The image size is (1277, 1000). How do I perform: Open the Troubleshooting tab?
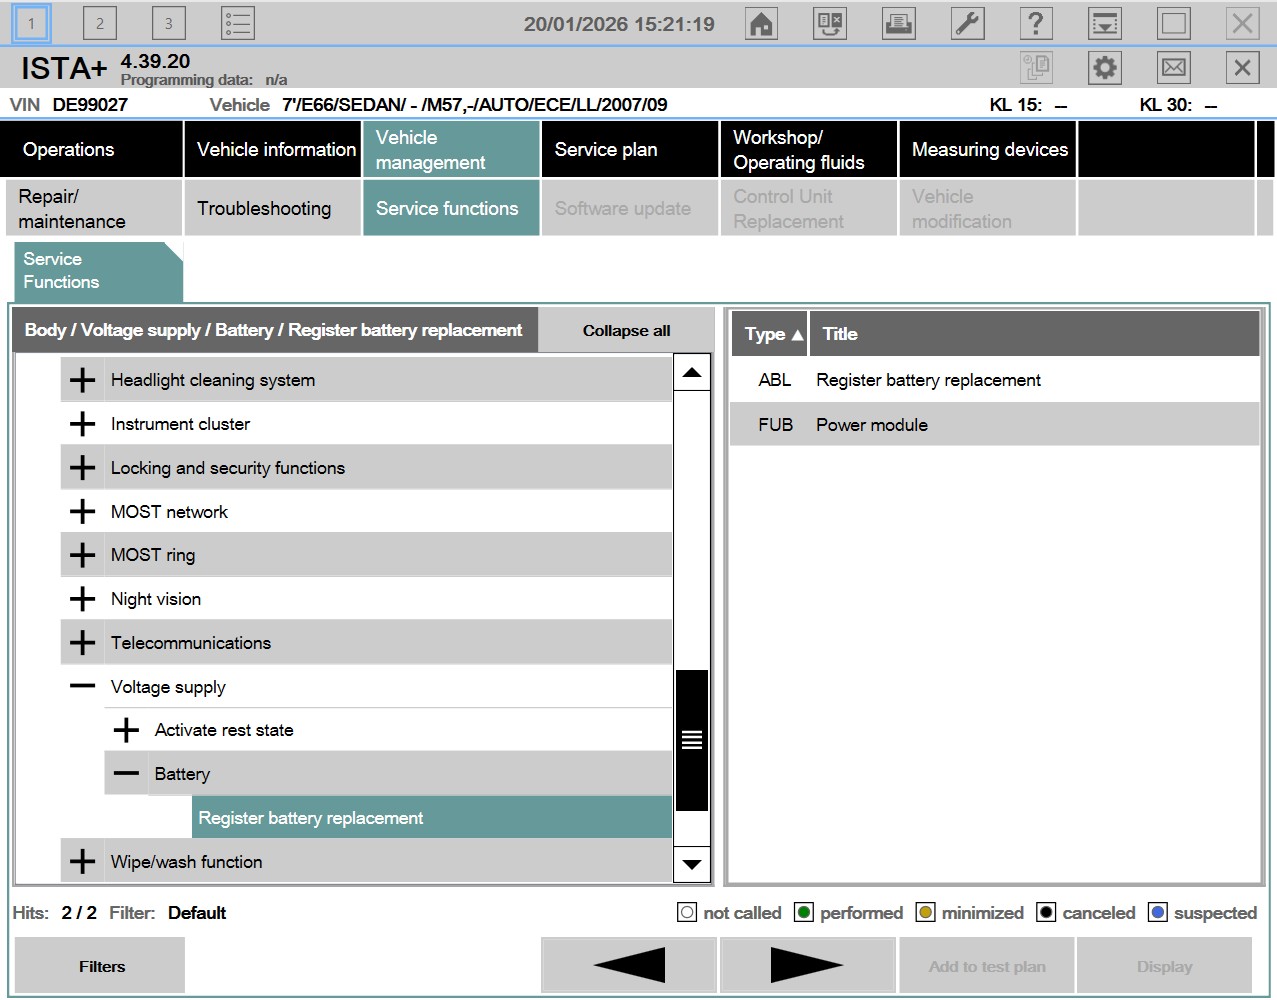(264, 208)
